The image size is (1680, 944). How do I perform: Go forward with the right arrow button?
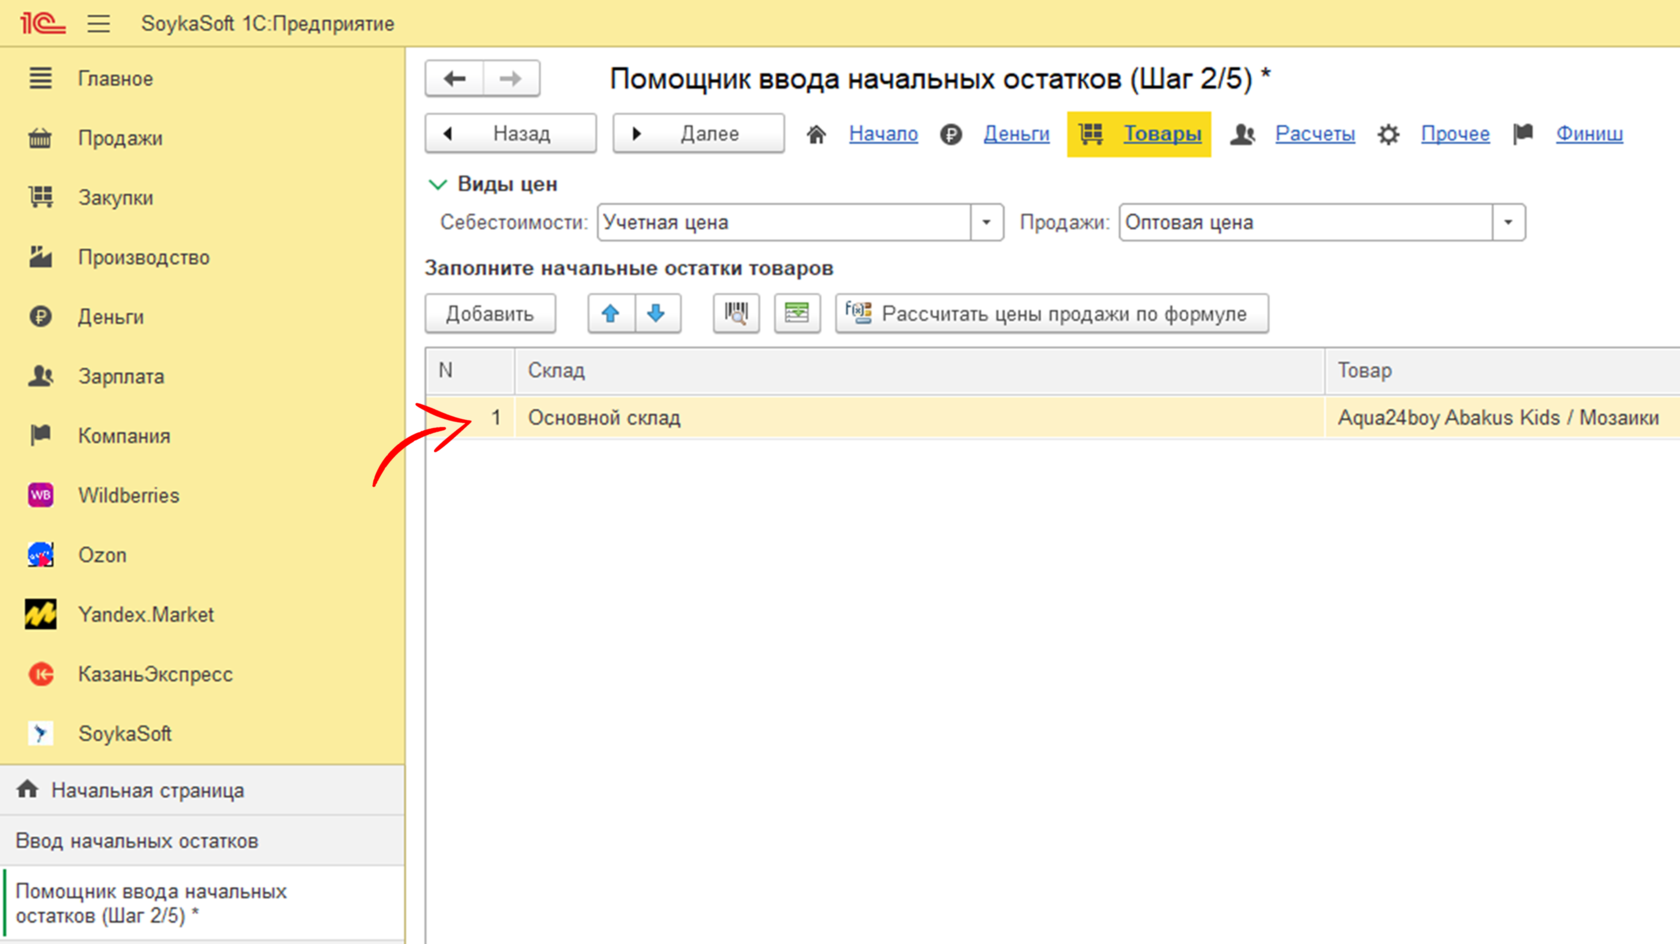click(x=511, y=78)
